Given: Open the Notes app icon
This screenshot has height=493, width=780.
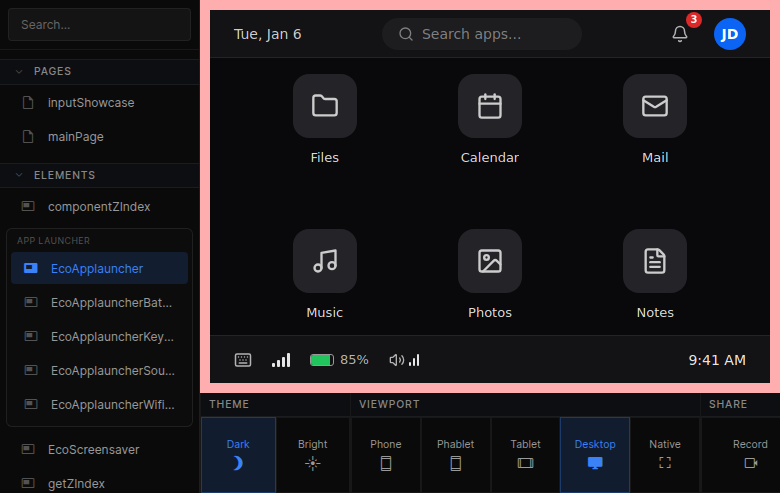Looking at the screenshot, I should click(655, 261).
